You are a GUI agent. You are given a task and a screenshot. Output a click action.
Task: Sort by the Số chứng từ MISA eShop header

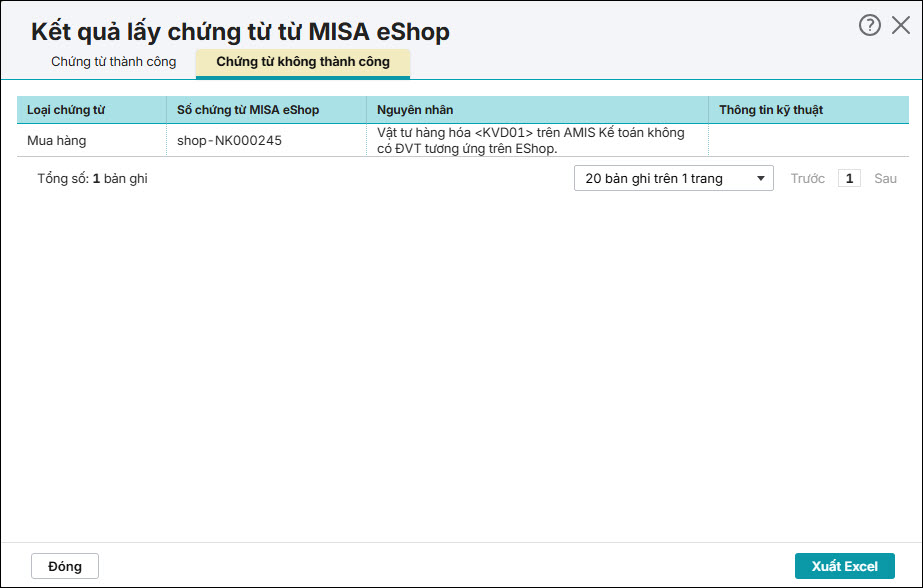(x=248, y=109)
